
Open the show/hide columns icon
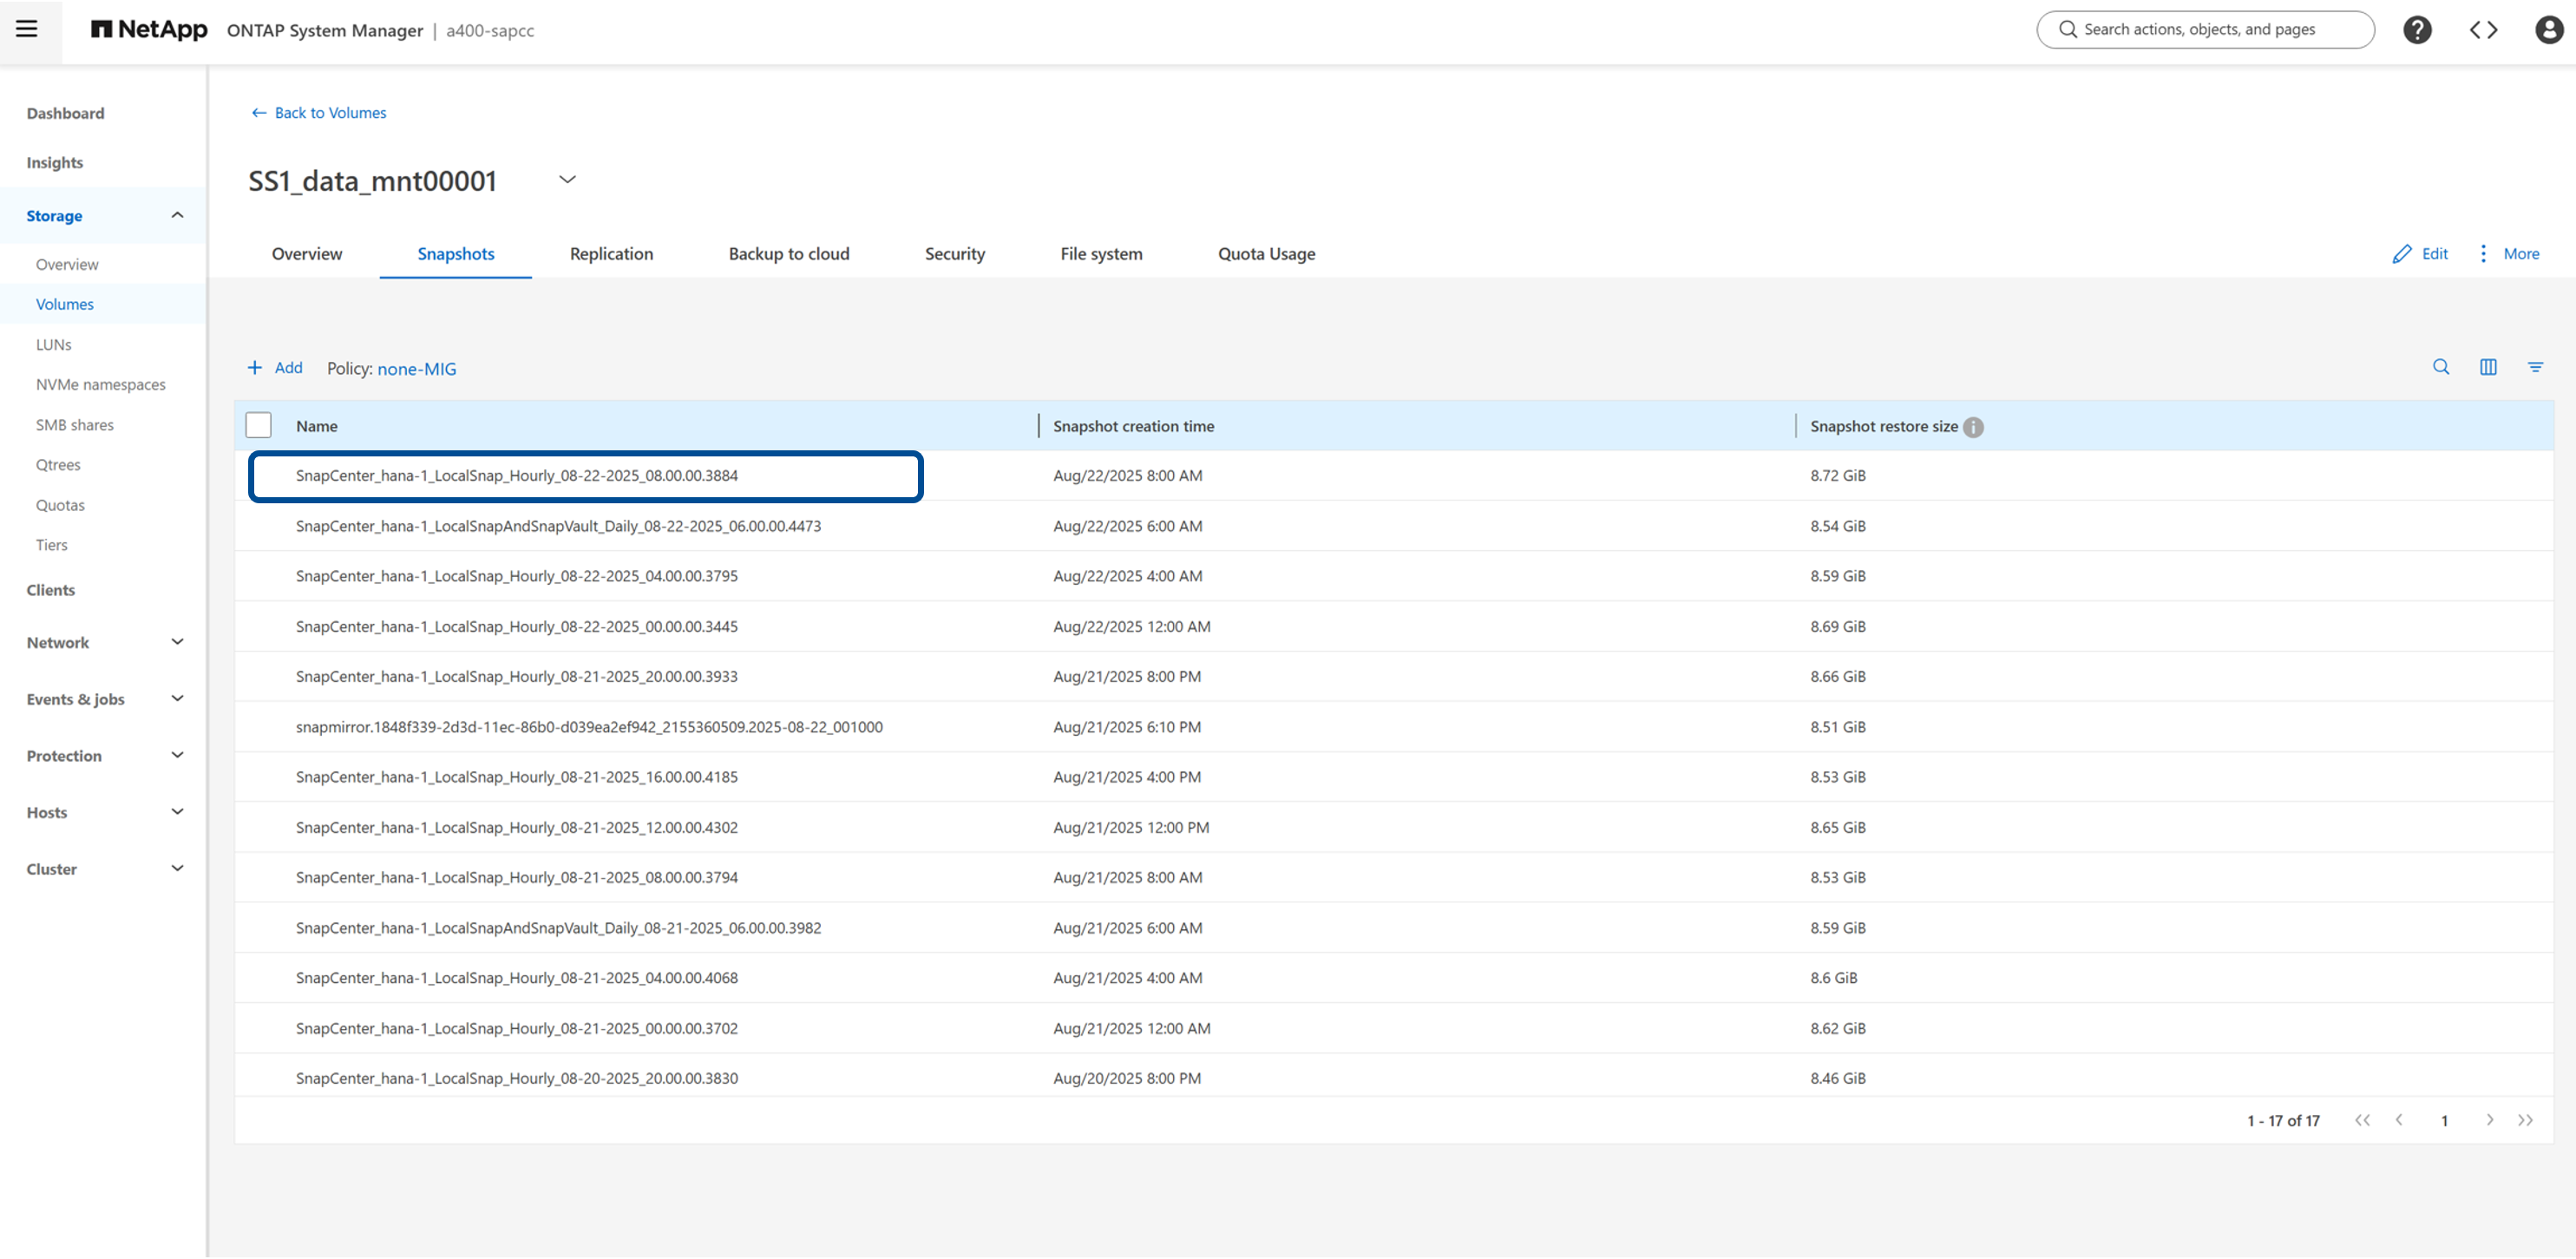point(2487,368)
